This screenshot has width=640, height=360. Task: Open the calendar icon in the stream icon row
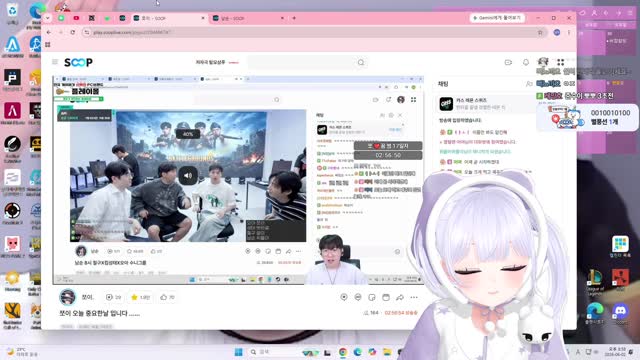point(386,297)
